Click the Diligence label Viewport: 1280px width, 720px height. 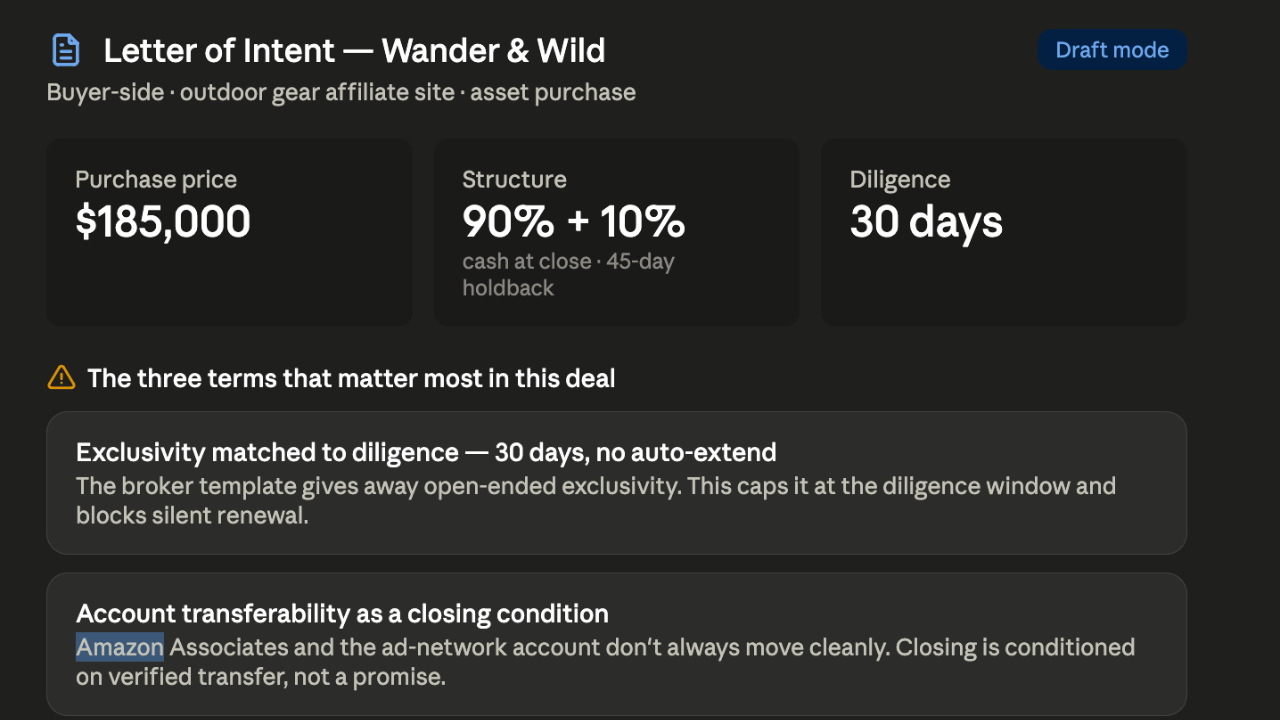pos(900,180)
